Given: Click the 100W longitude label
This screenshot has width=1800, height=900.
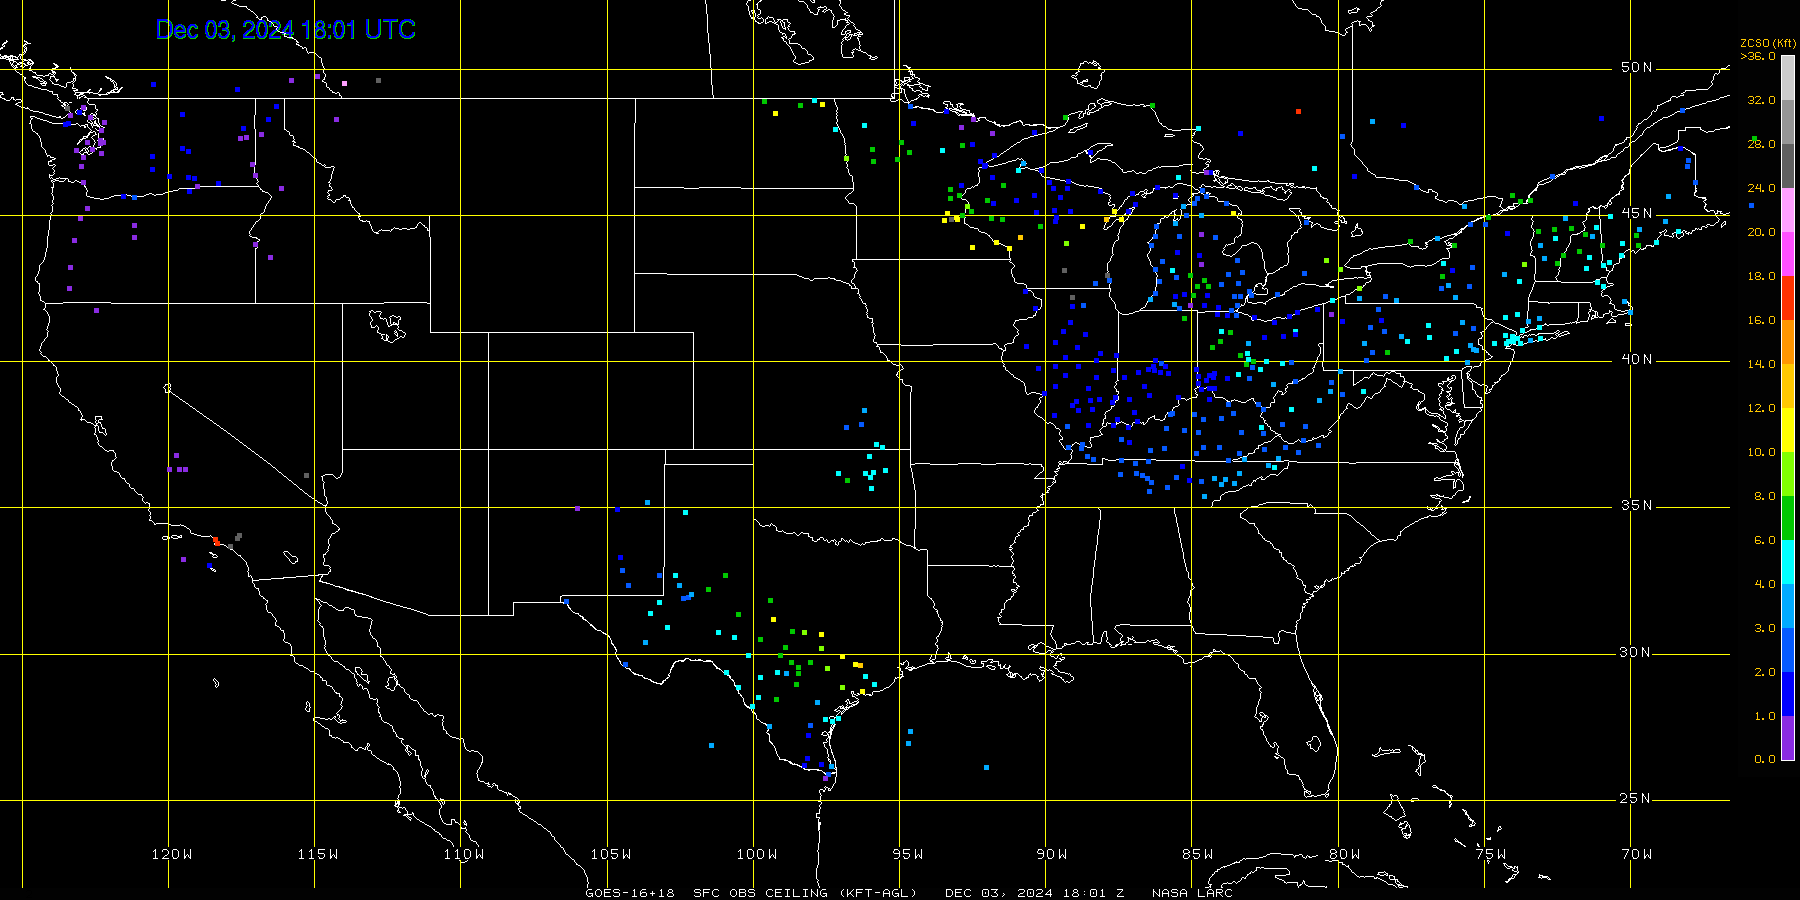Looking at the screenshot, I should [757, 854].
